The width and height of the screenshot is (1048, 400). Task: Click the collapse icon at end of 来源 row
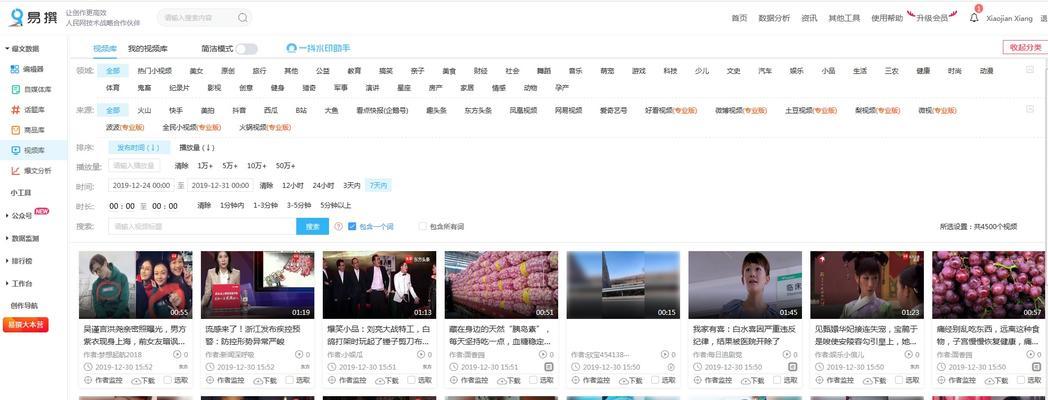[1030, 110]
